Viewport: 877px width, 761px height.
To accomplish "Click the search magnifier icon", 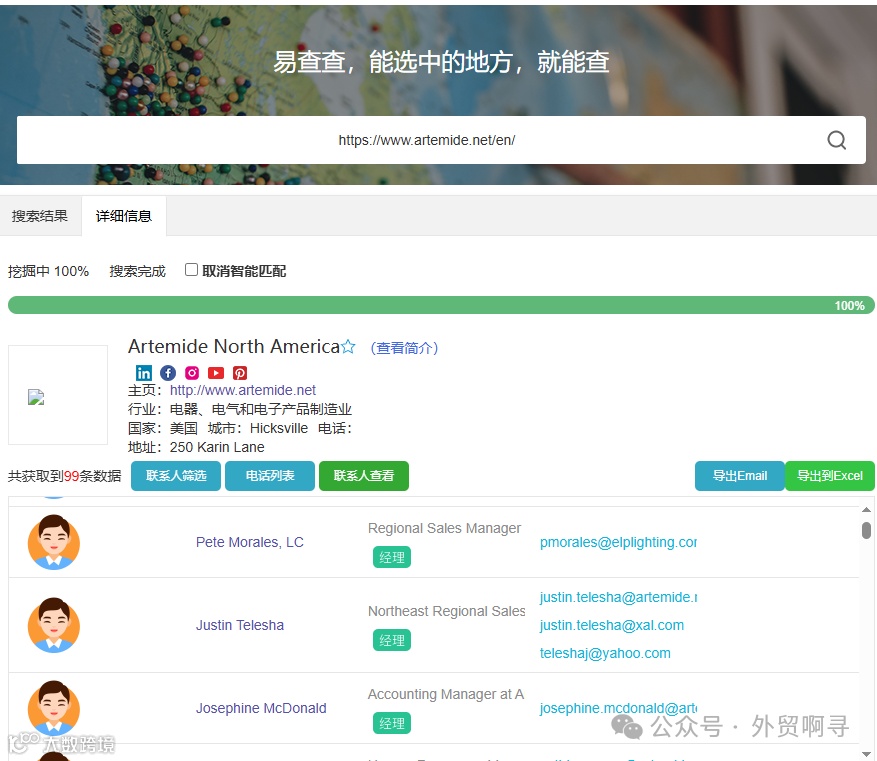I will (836, 140).
